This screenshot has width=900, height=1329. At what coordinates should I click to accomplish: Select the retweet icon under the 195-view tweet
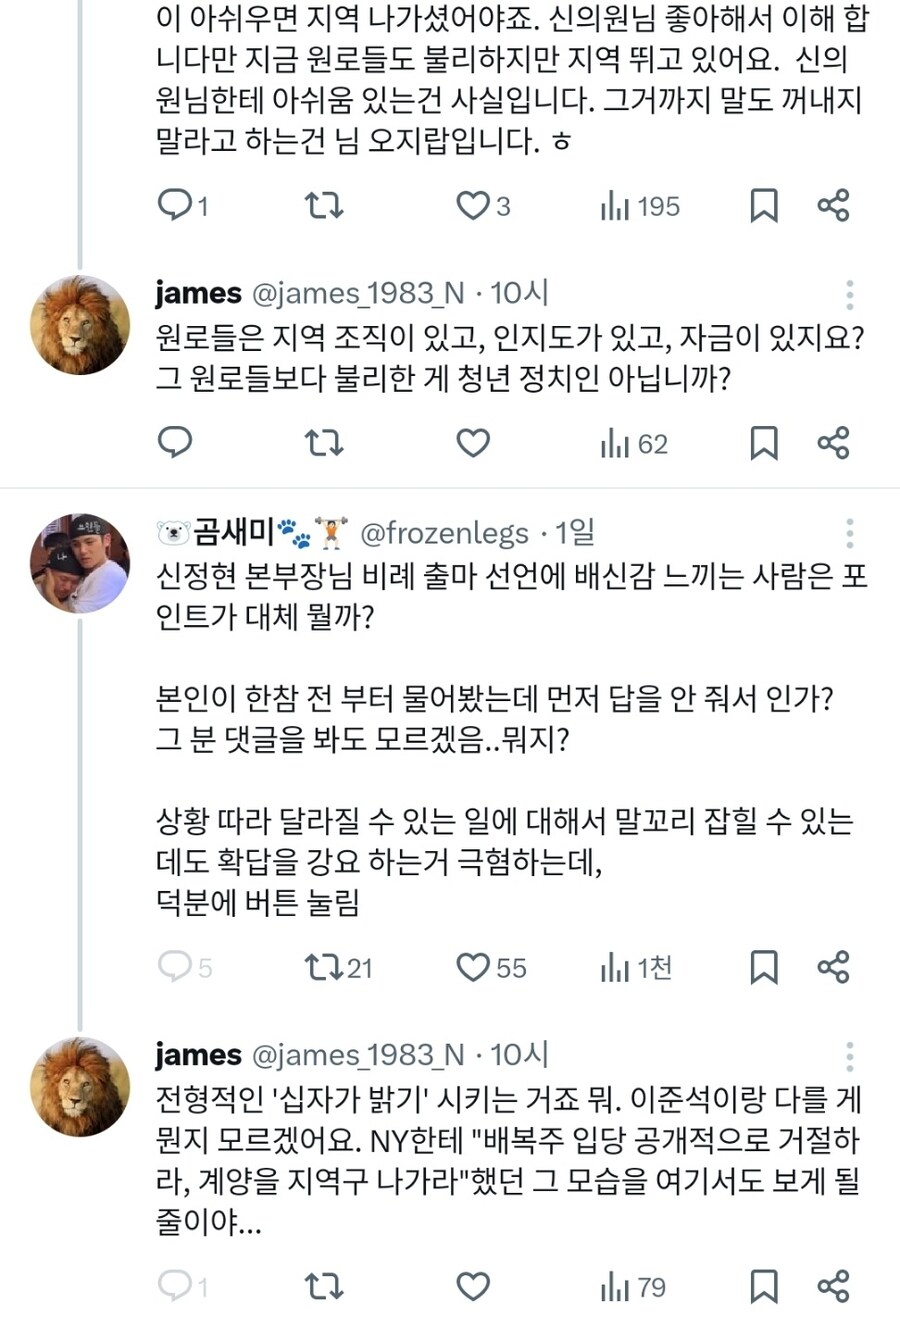point(323,206)
